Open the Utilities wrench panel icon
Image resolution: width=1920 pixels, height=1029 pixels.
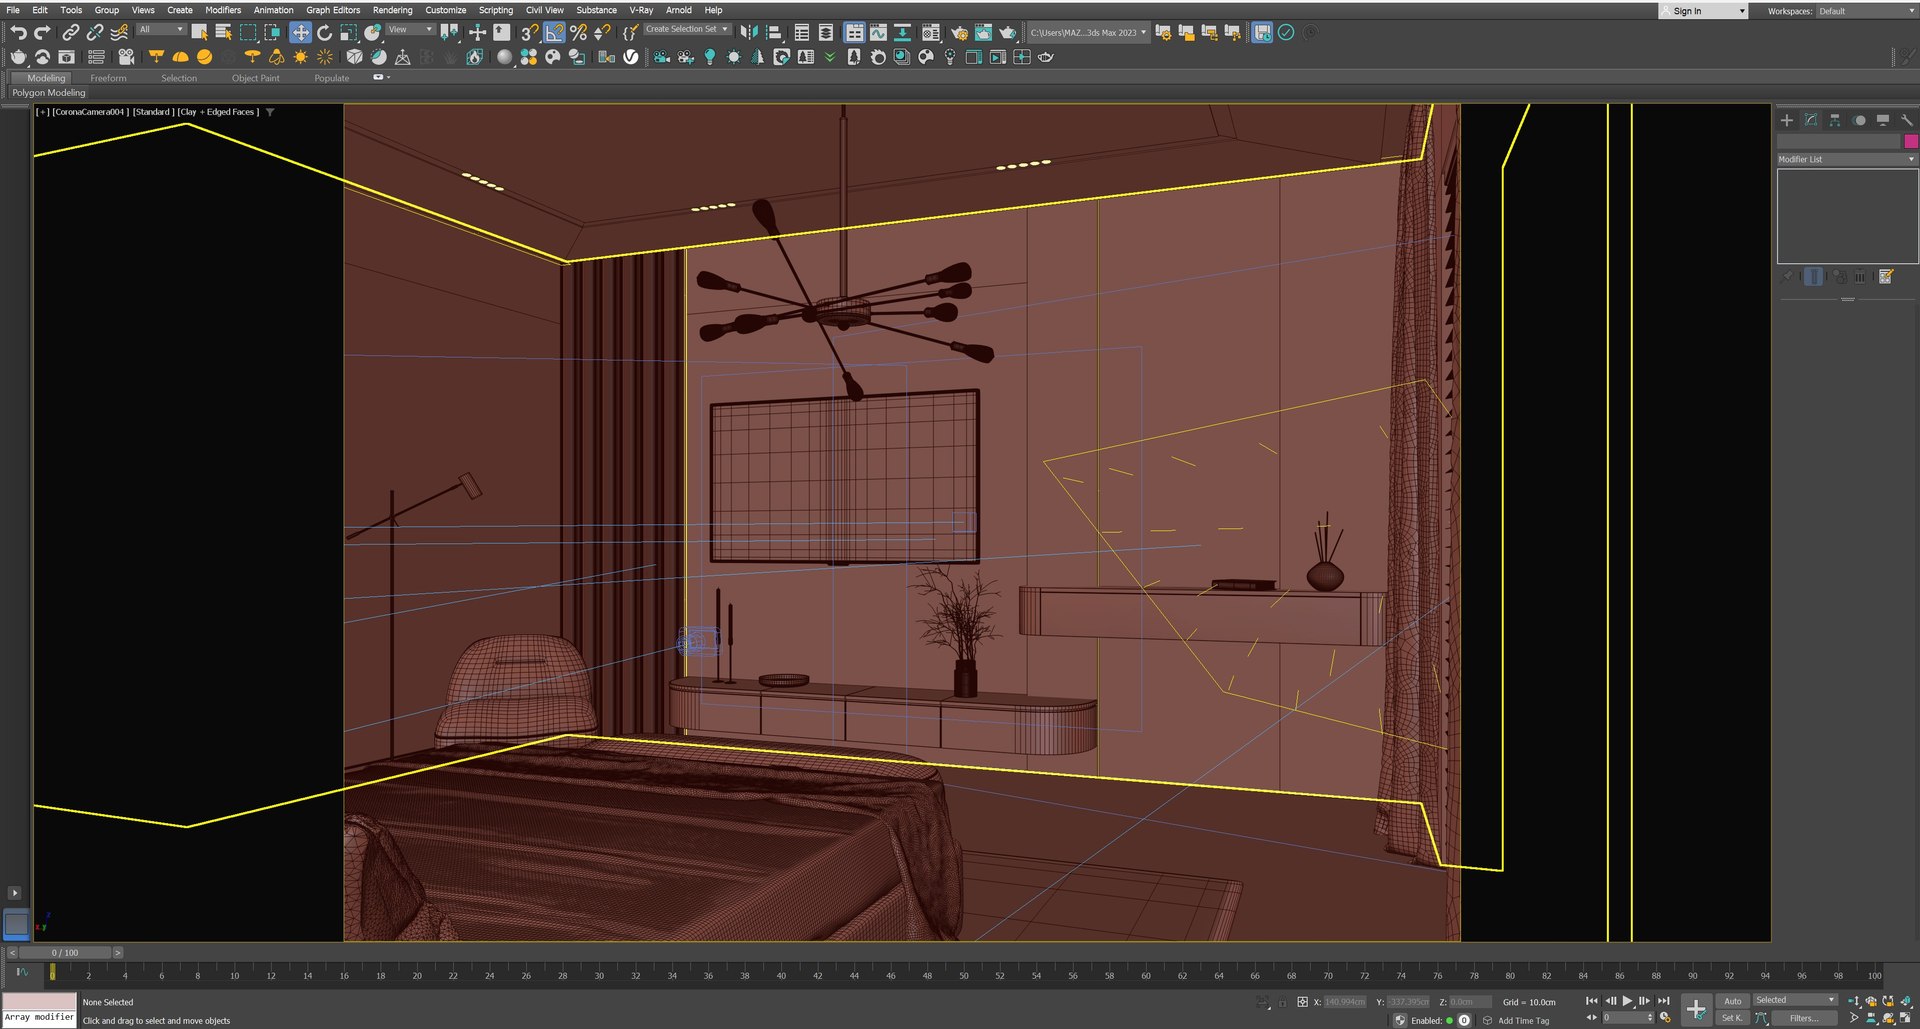1907,120
